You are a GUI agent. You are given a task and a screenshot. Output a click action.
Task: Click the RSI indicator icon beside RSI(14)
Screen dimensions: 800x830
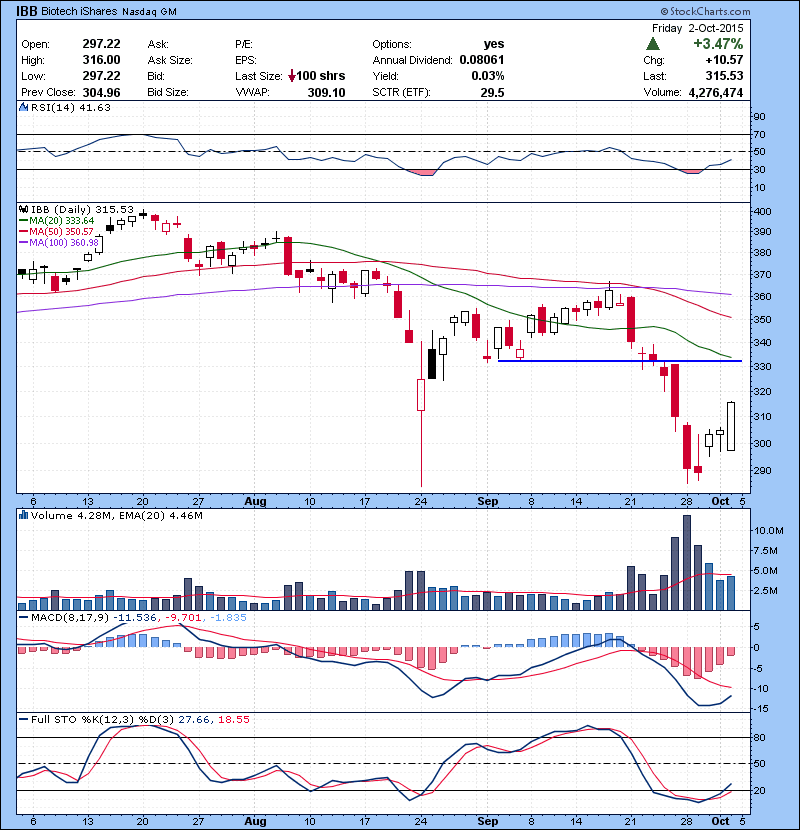click(x=23, y=107)
